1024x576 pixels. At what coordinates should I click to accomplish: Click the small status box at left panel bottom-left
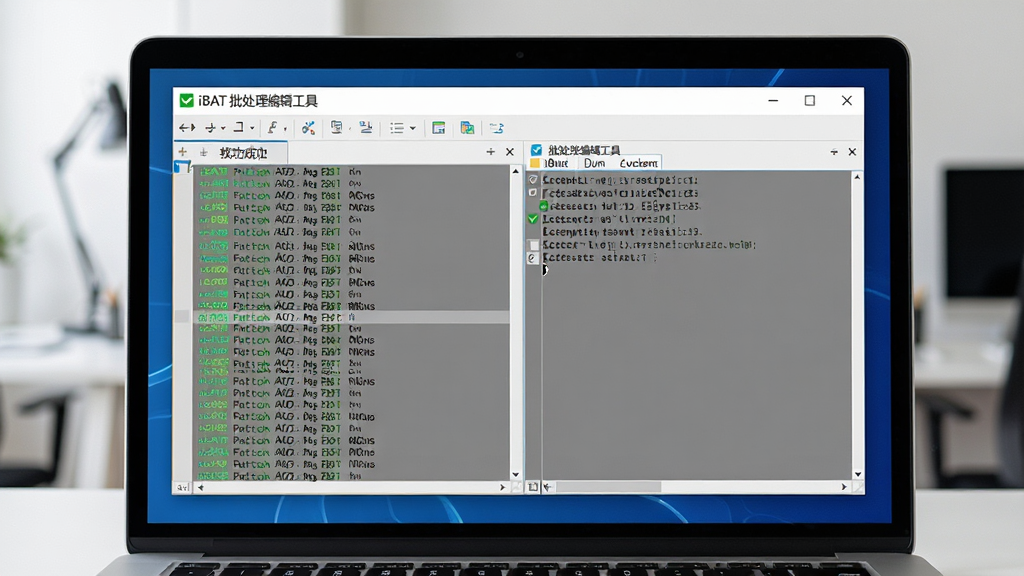click(182, 487)
